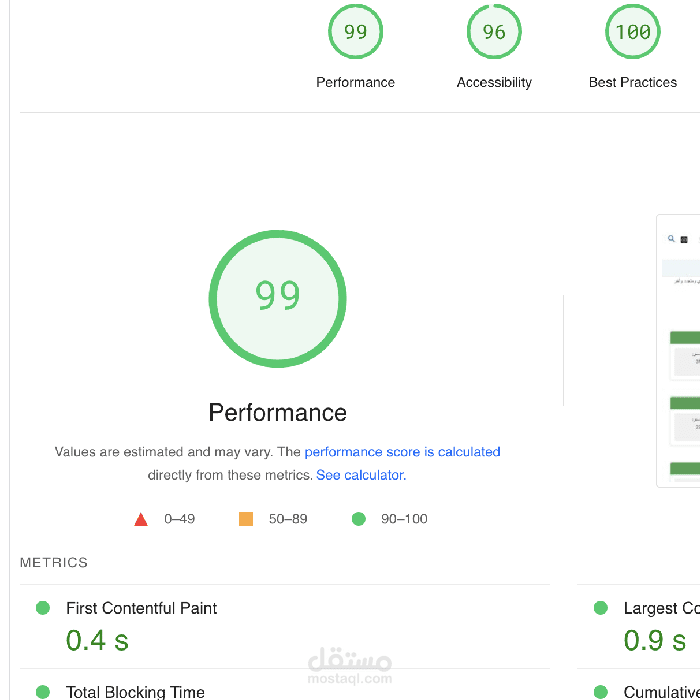
Task: Click the green circle 90–100 legend icon
Action: [x=358, y=519]
